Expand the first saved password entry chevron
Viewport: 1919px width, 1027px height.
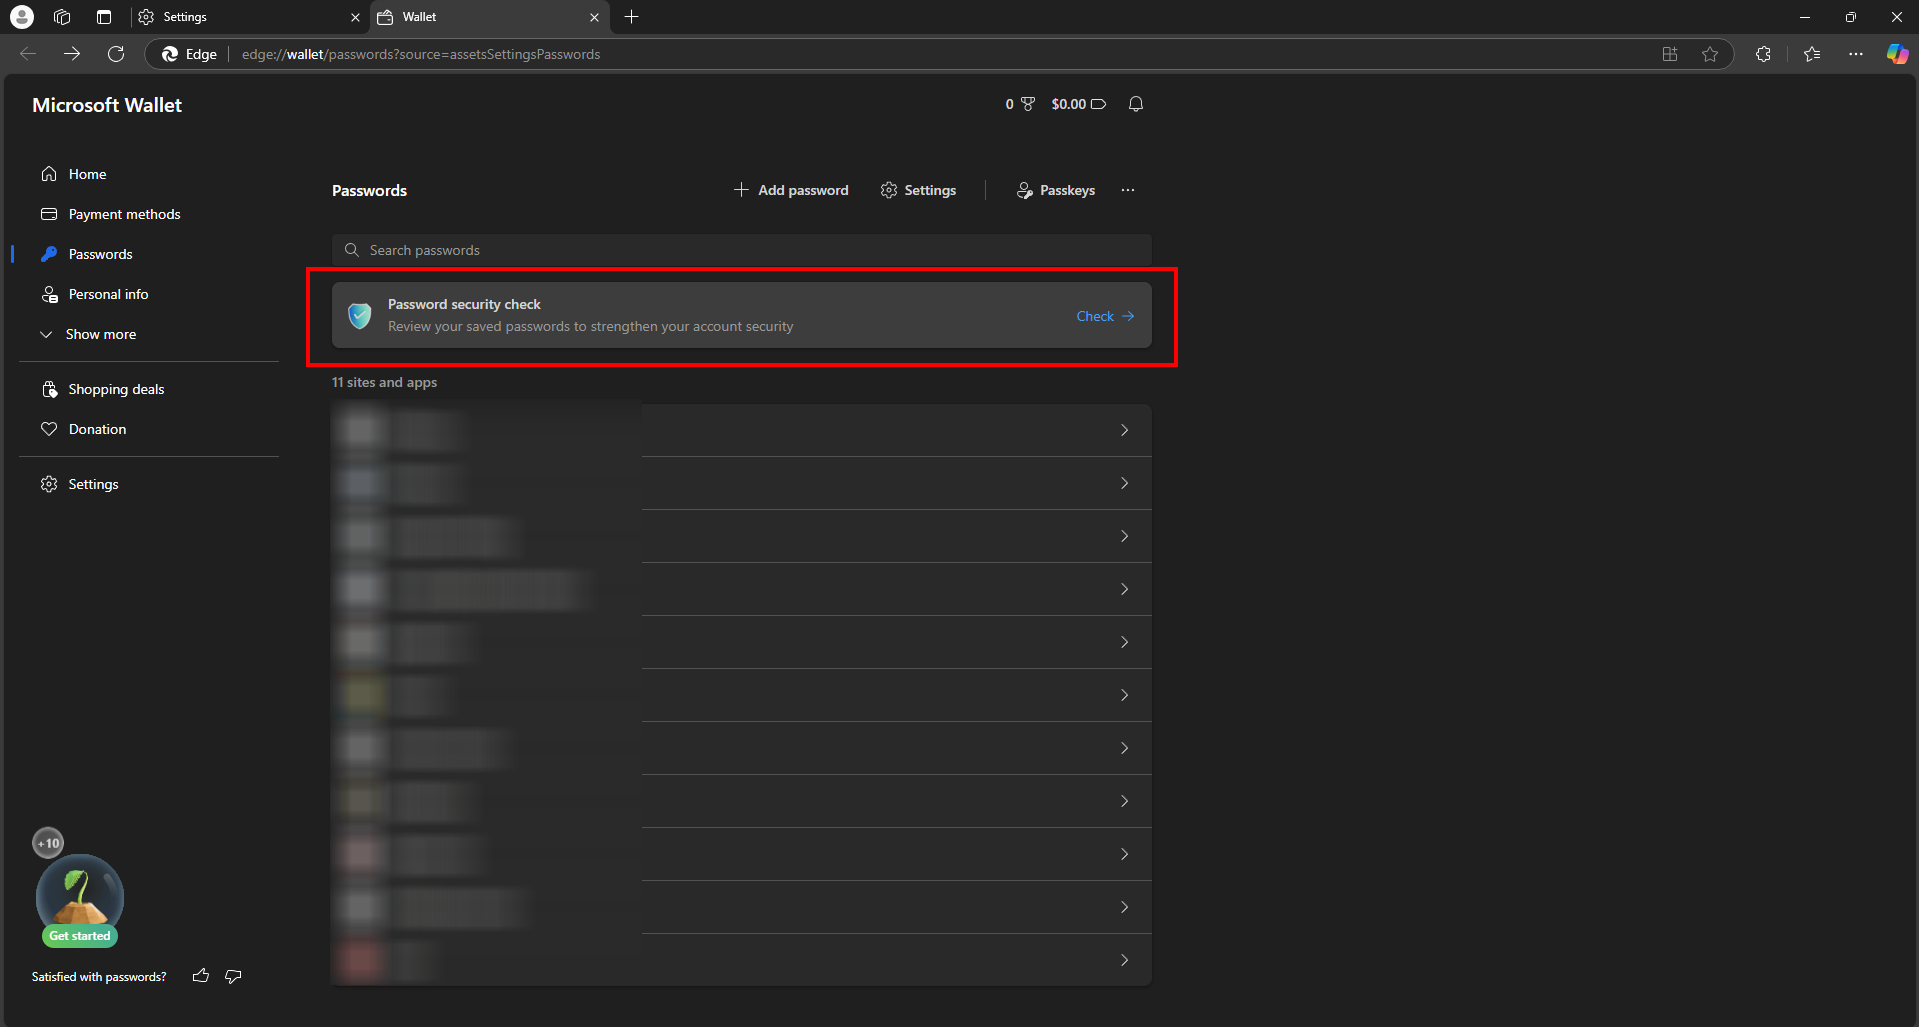coord(1125,430)
